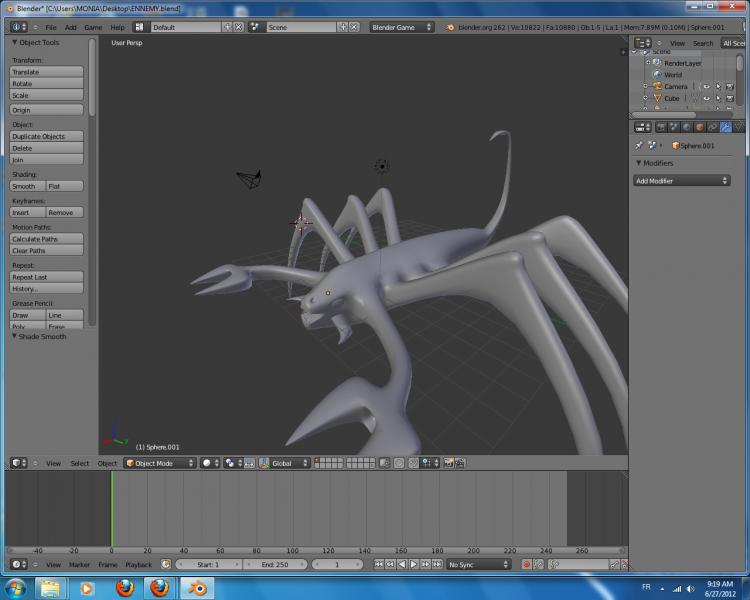
Task: Switch to Render properties tab
Action: click(661, 127)
